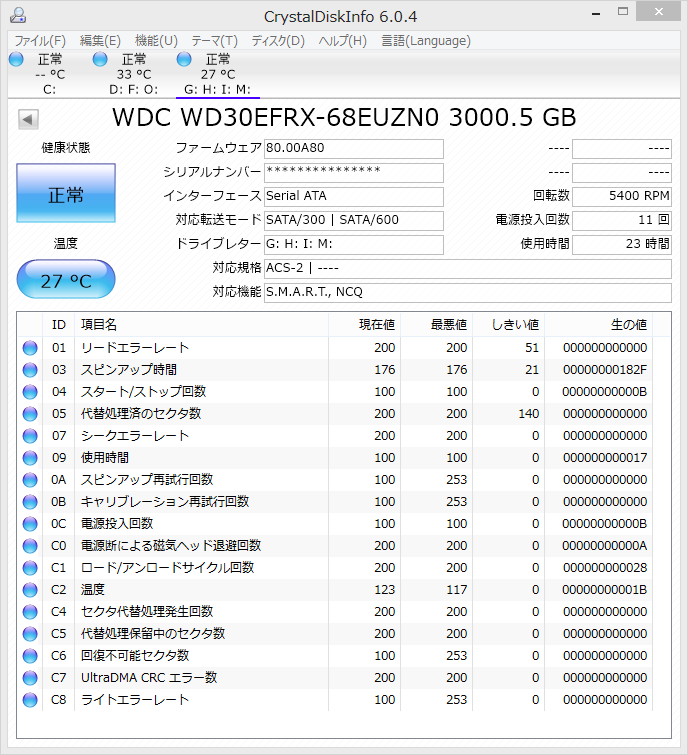Open the ディスク(D) menu
Screen dimensions: 688x755
[x=278, y=41]
